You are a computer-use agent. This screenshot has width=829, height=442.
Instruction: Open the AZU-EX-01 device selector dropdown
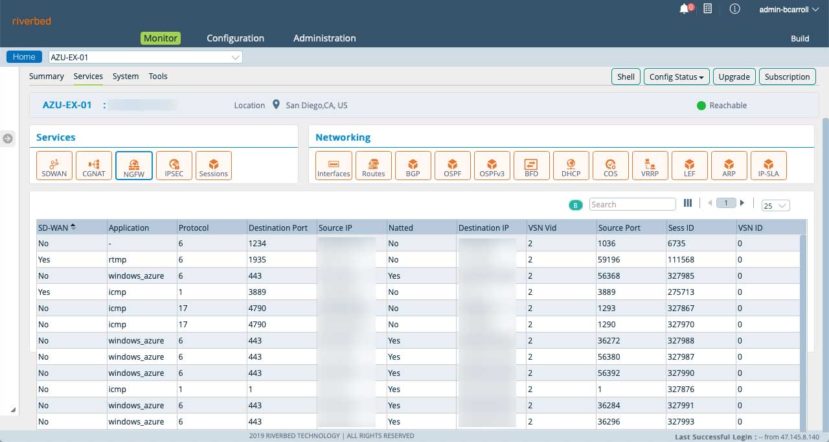[x=145, y=57]
